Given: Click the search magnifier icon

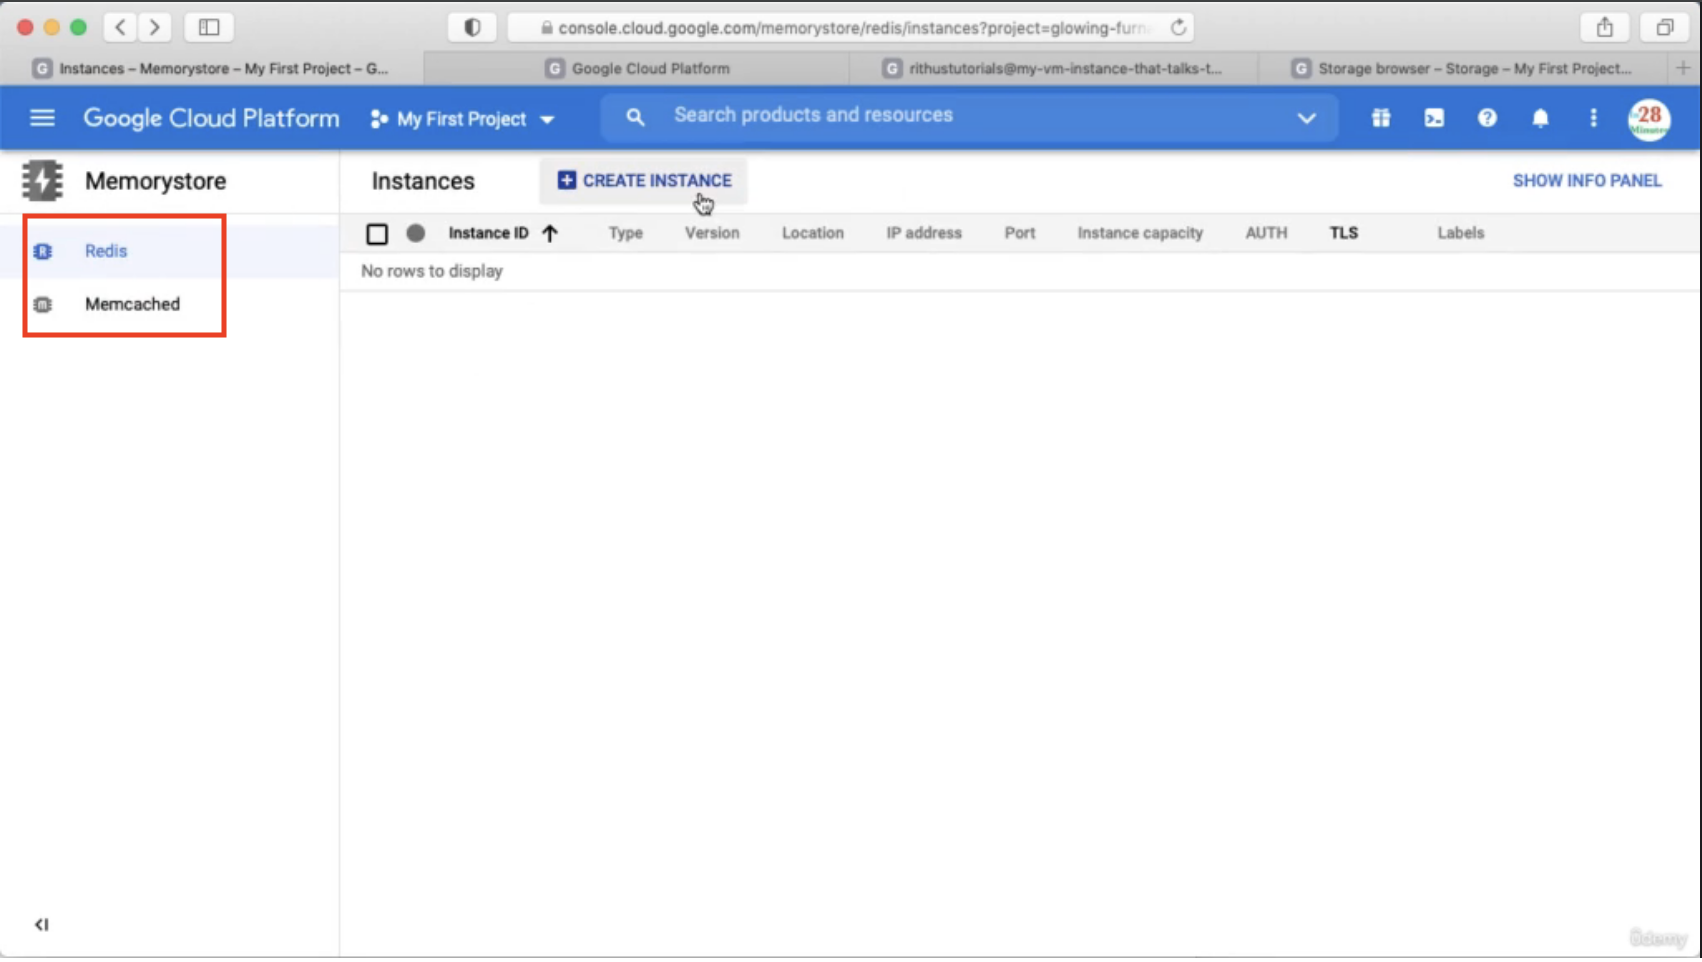Looking at the screenshot, I should (635, 117).
